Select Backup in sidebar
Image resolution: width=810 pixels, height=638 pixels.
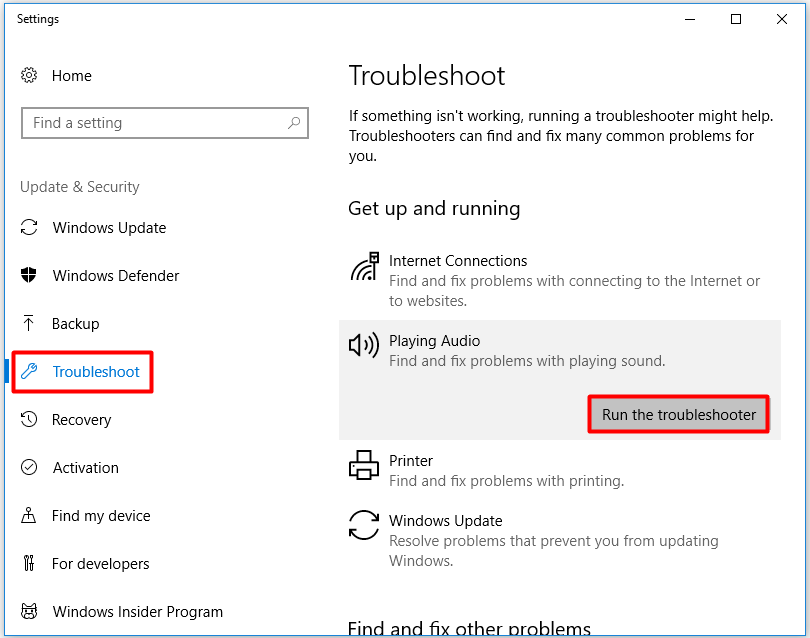[x=75, y=324]
